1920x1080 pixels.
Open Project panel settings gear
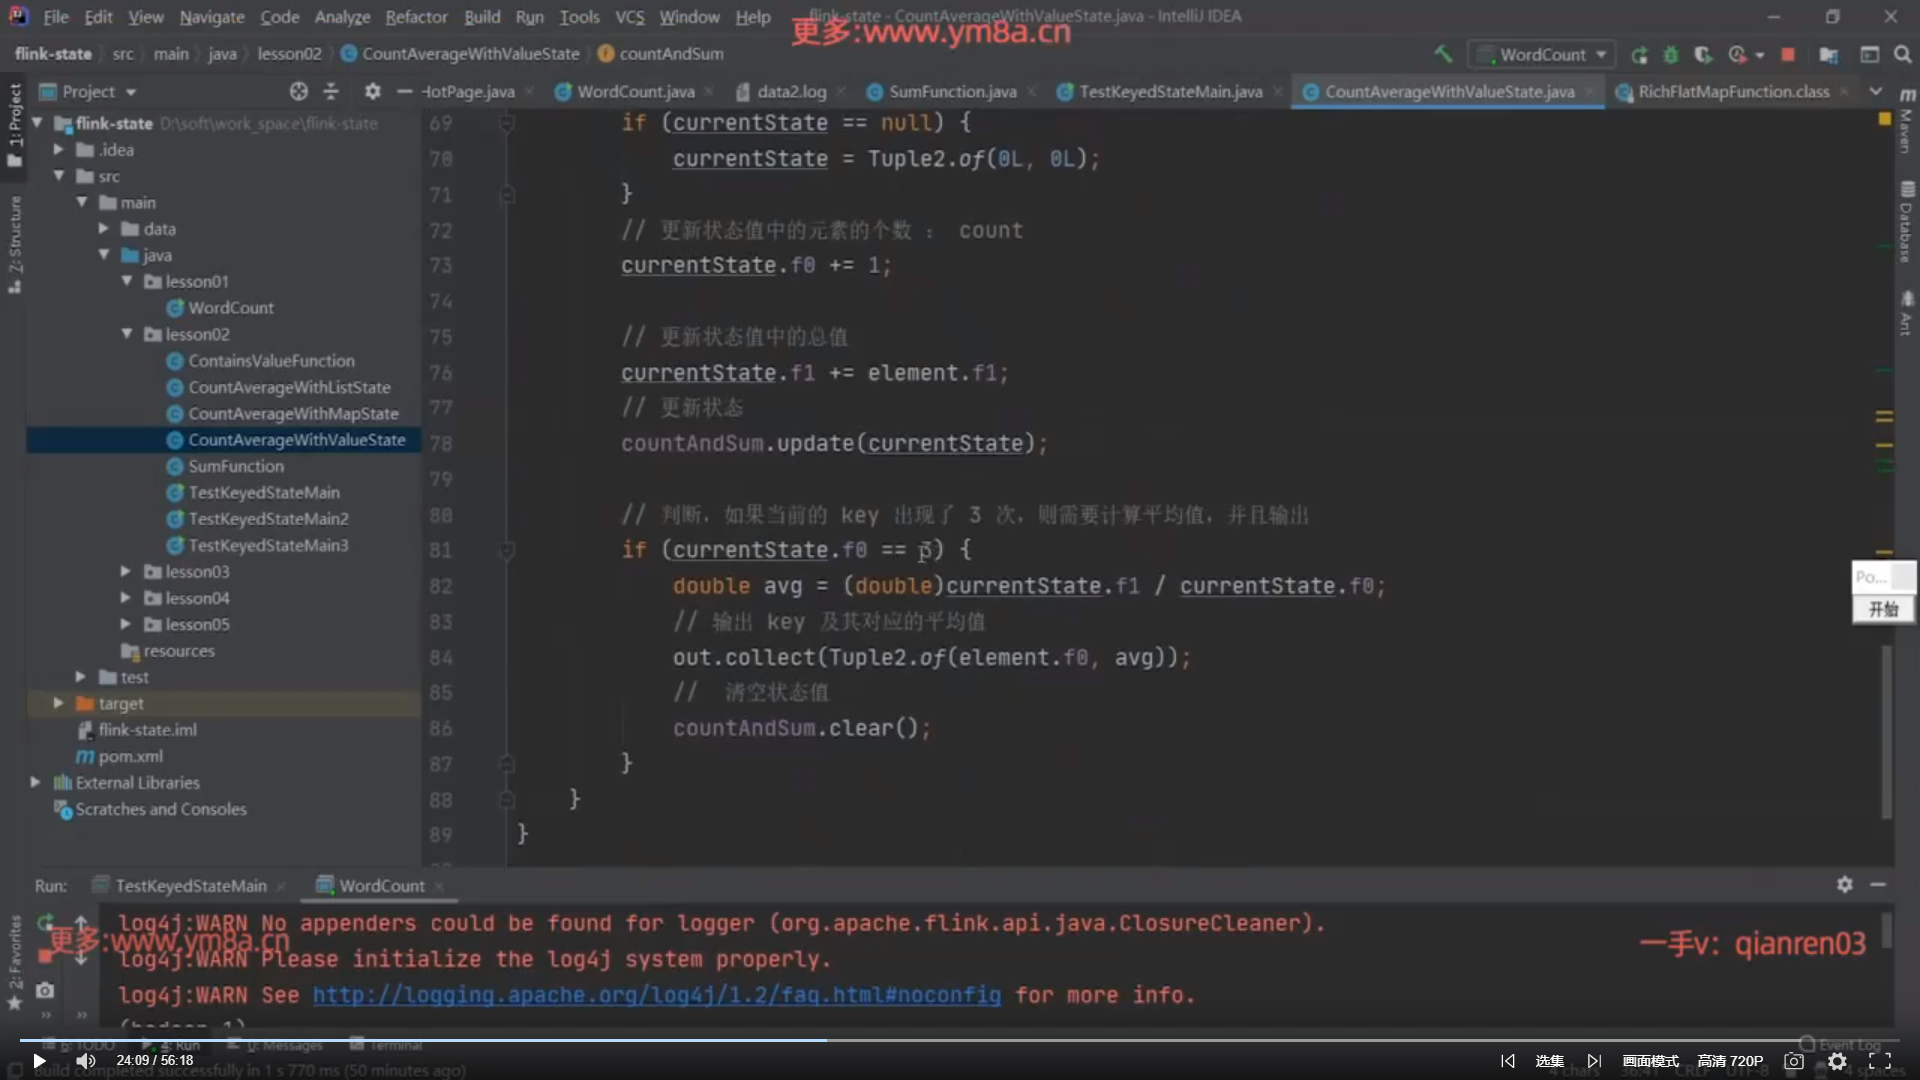pos(372,91)
